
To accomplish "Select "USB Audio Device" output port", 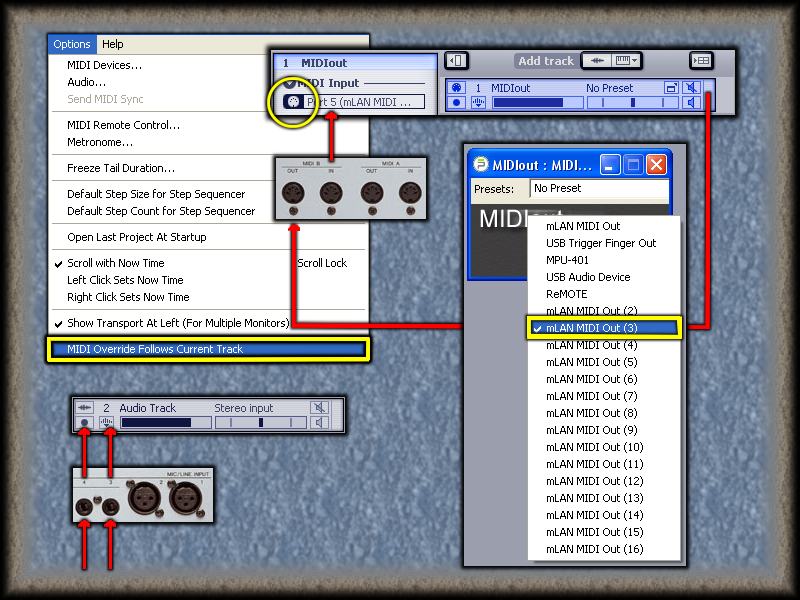I will tap(604, 277).
